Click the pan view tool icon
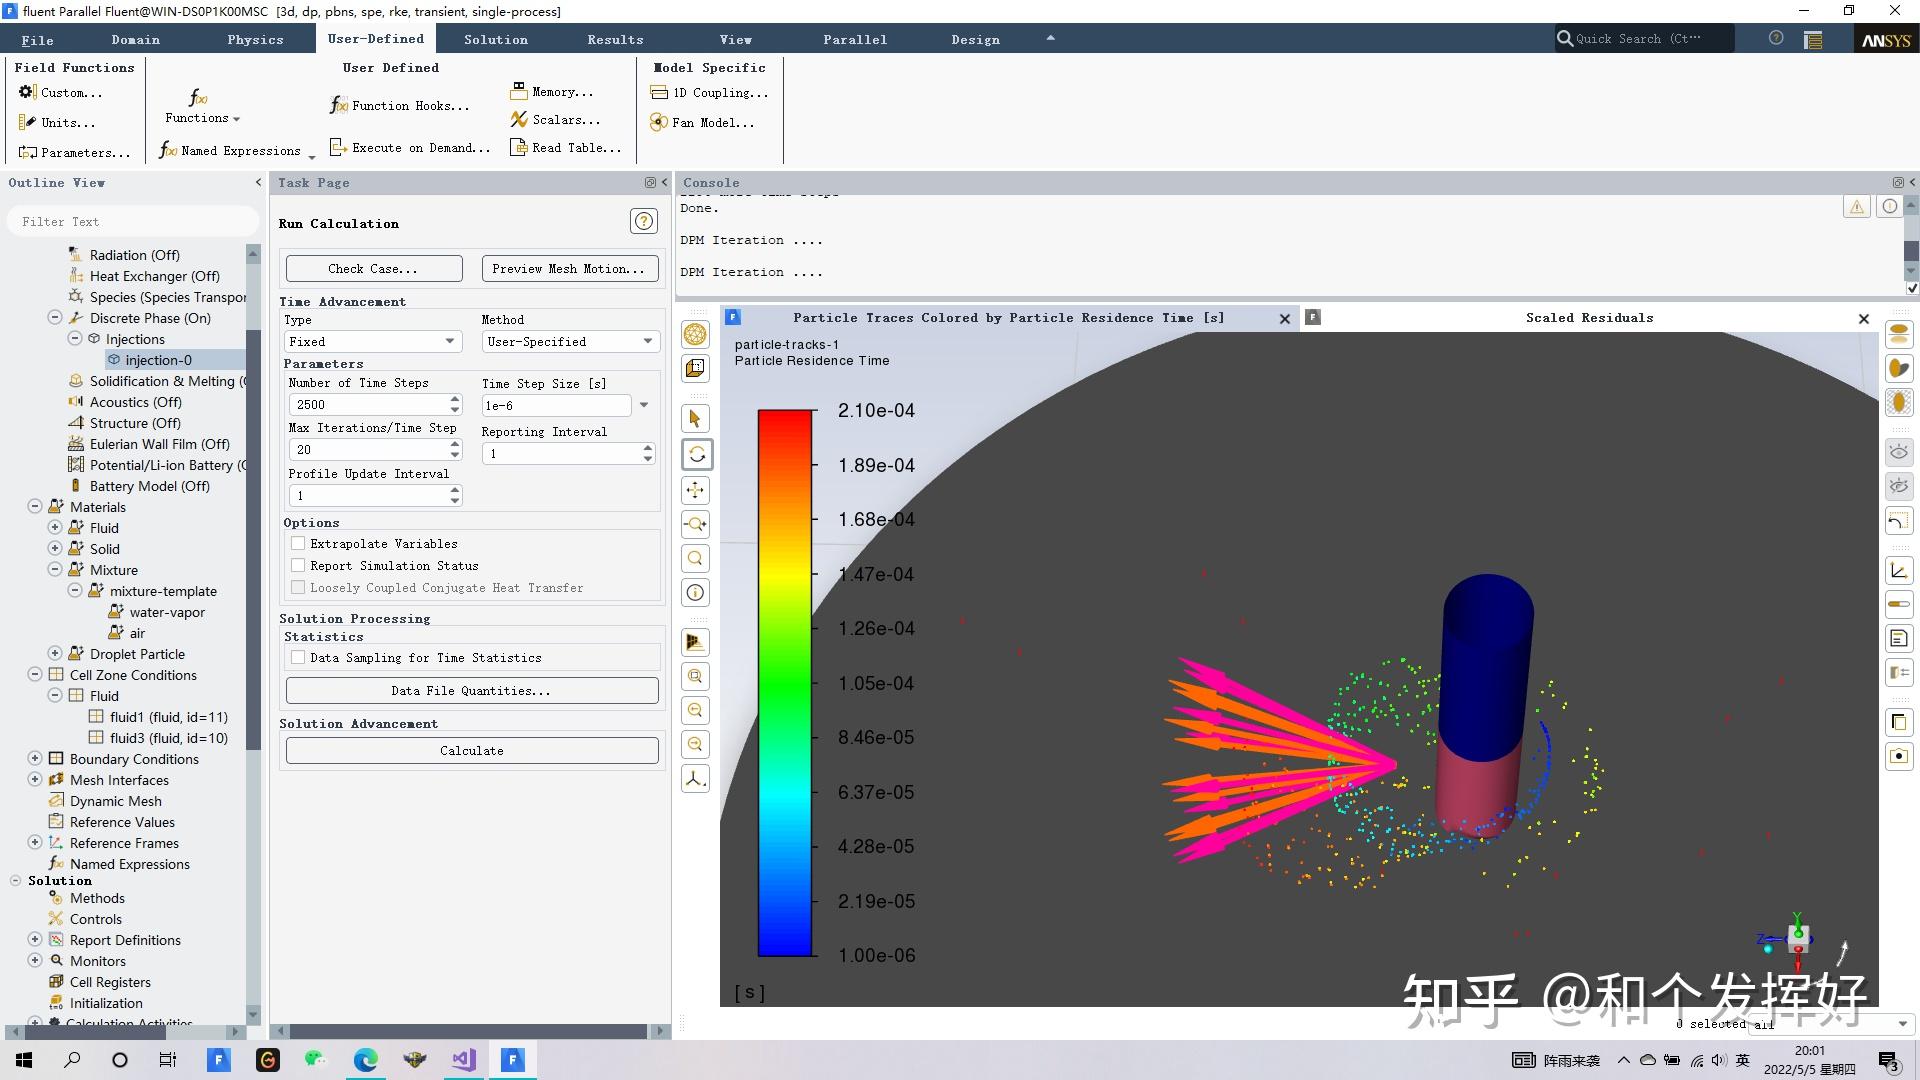 point(696,490)
